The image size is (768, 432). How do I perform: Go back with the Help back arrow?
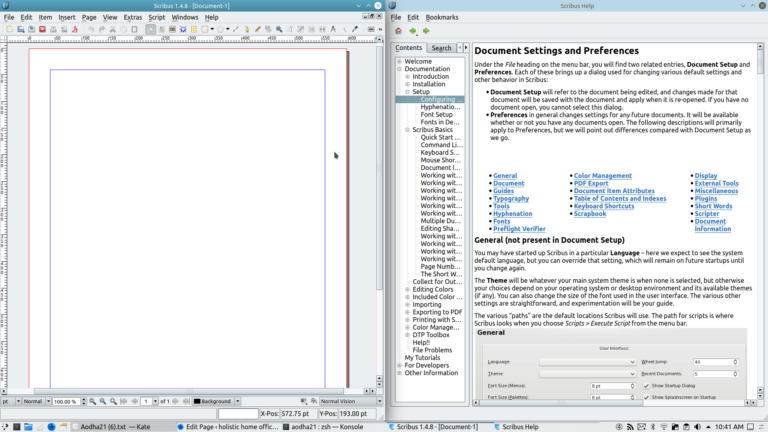412,31
